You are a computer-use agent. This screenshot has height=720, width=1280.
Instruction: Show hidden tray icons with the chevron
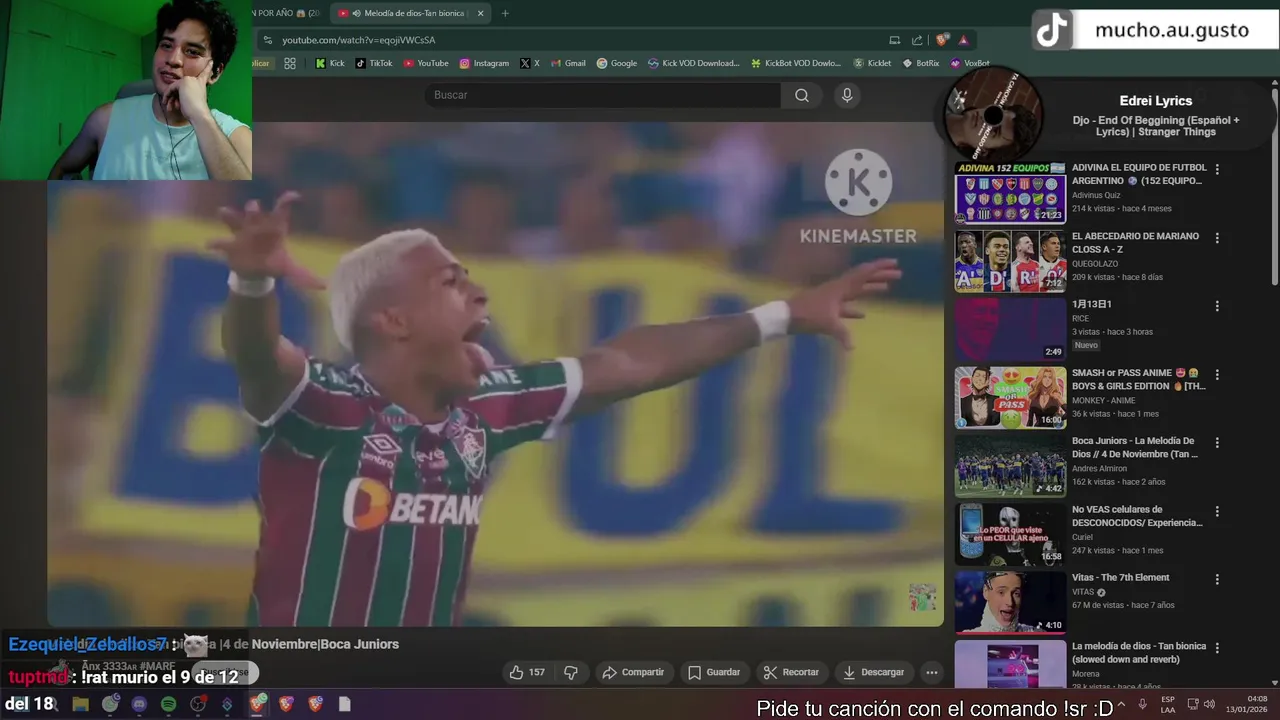pyautogui.click(x=1121, y=704)
